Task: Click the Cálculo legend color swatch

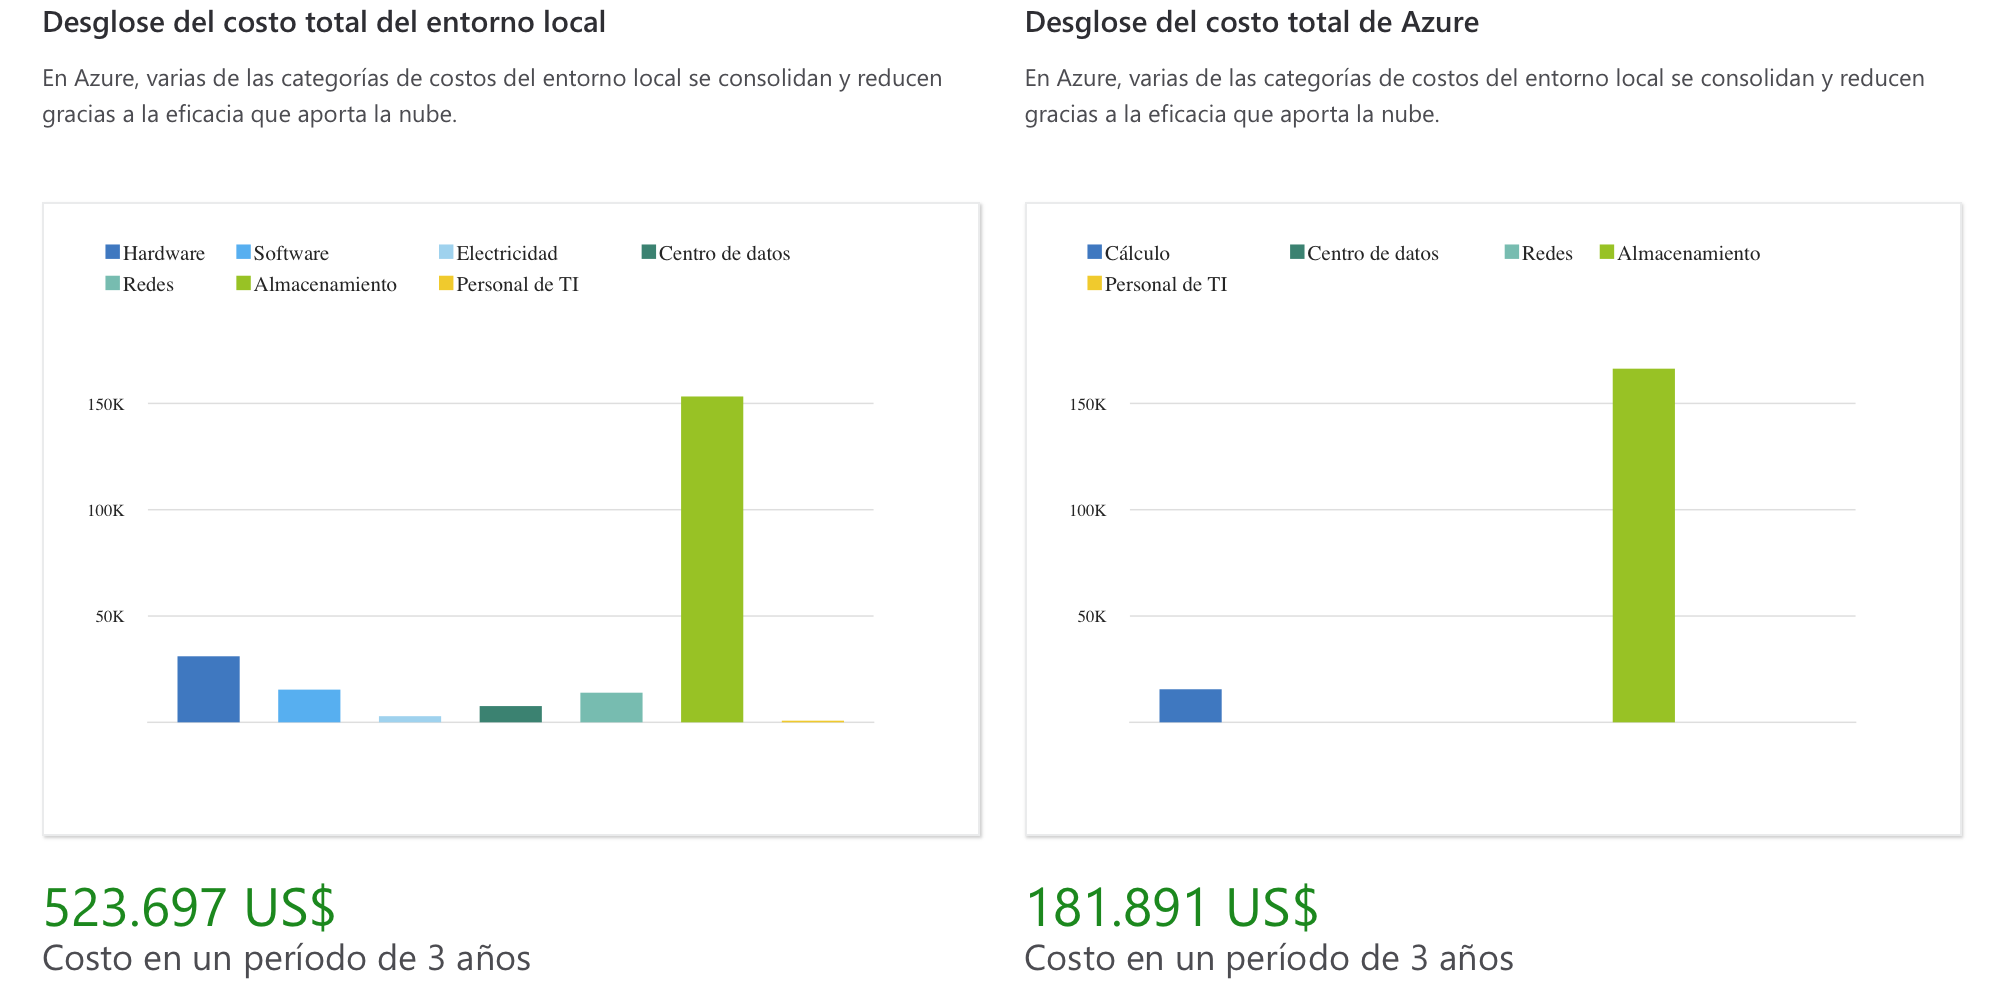Action: click(x=1094, y=252)
